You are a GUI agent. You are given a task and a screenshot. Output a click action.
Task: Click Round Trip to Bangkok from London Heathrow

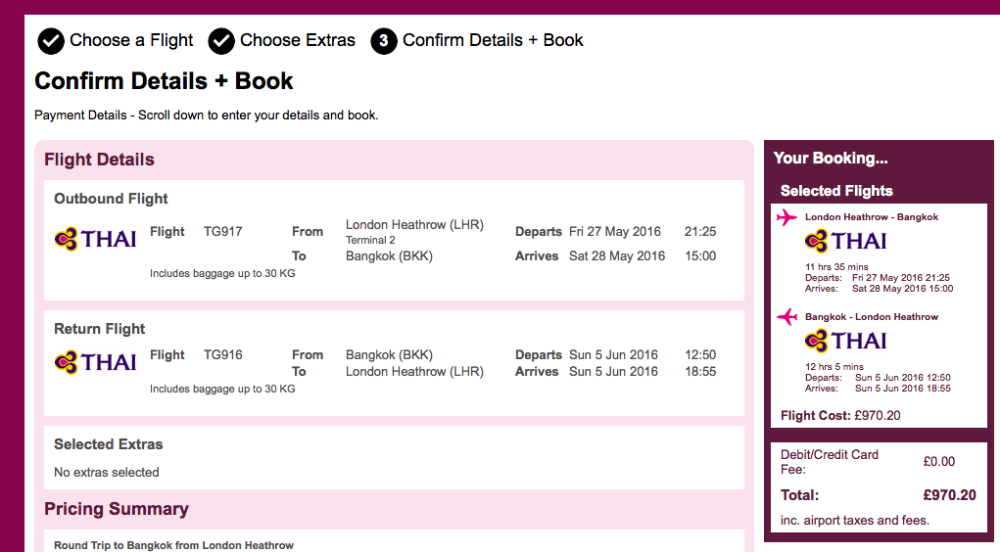173,546
